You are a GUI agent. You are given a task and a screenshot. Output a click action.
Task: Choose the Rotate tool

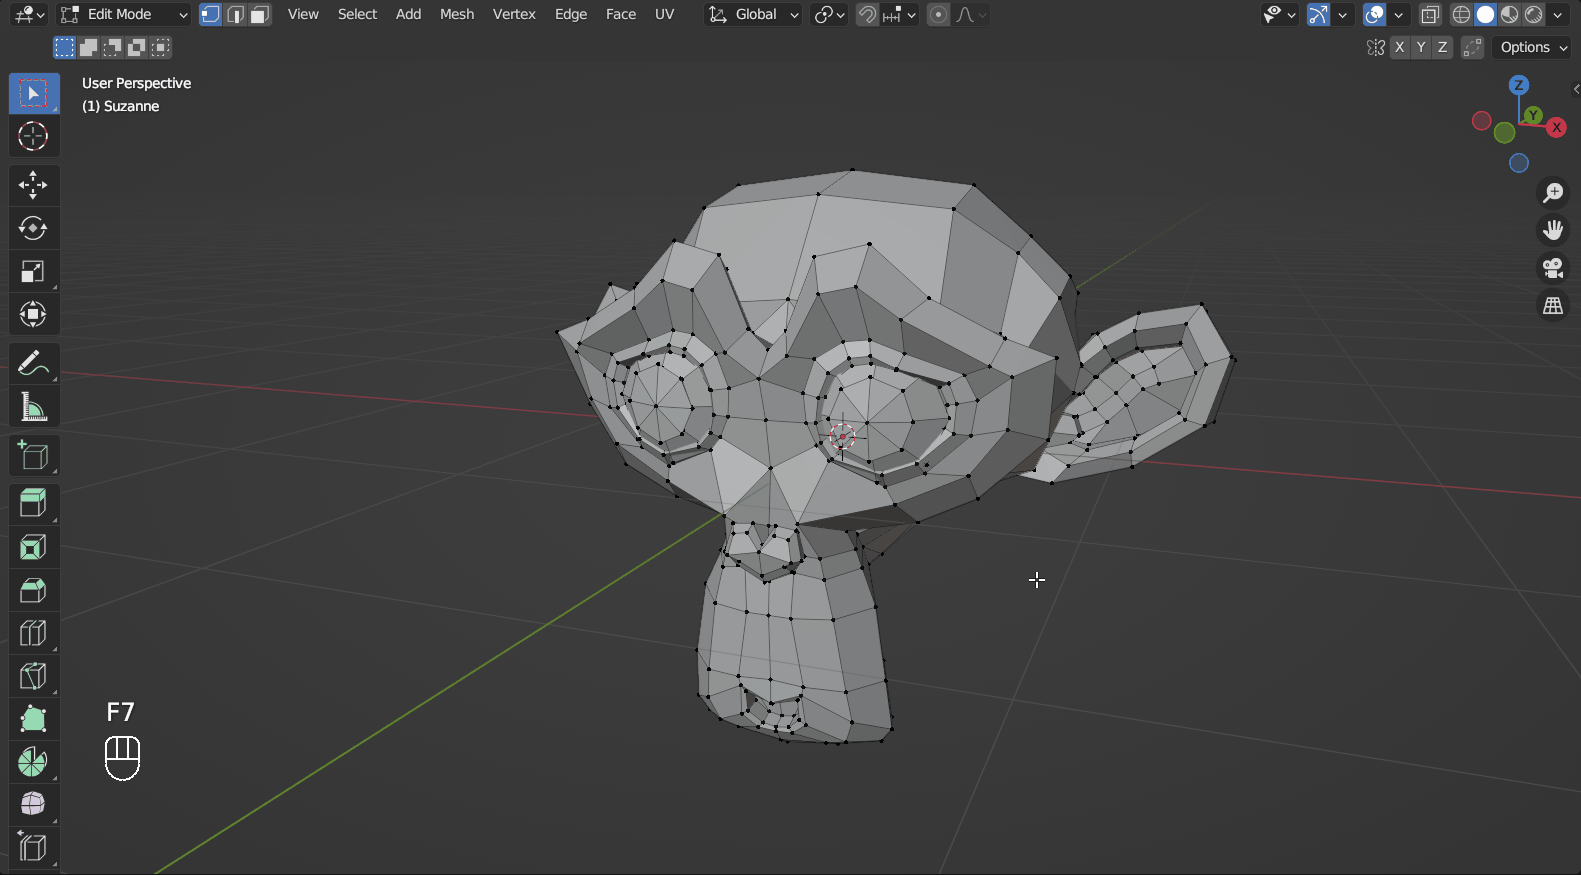click(x=34, y=228)
